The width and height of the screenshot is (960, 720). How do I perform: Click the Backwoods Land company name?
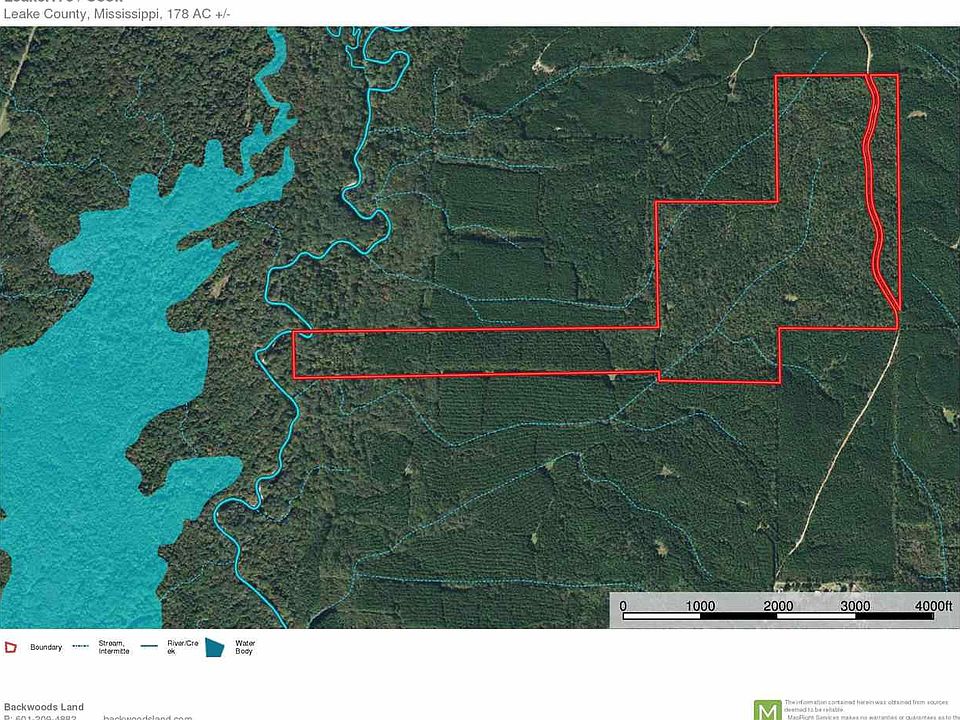(x=44, y=706)
